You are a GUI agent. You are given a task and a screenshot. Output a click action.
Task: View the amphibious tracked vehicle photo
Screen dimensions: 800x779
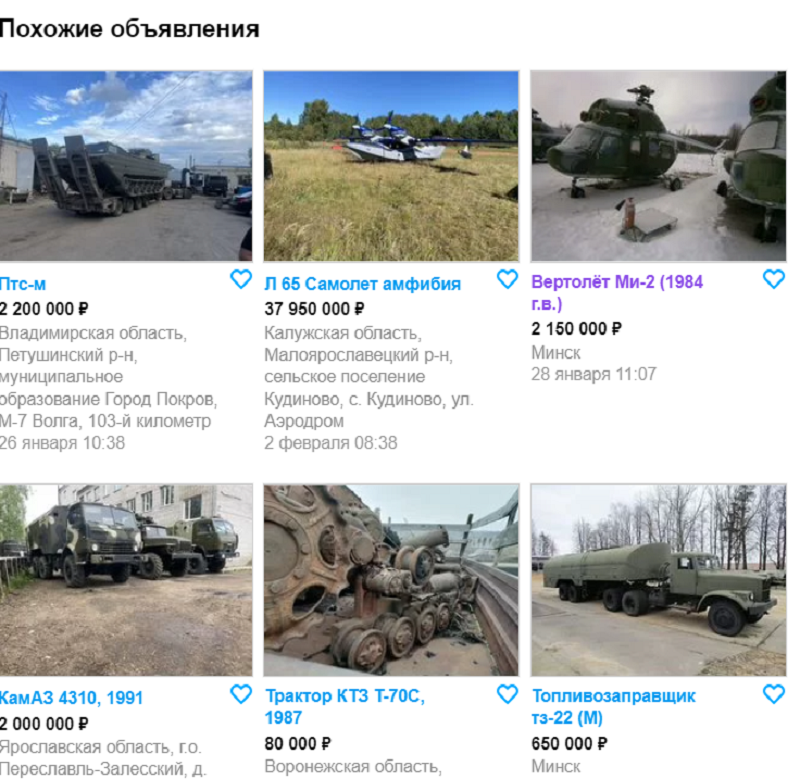126,166
